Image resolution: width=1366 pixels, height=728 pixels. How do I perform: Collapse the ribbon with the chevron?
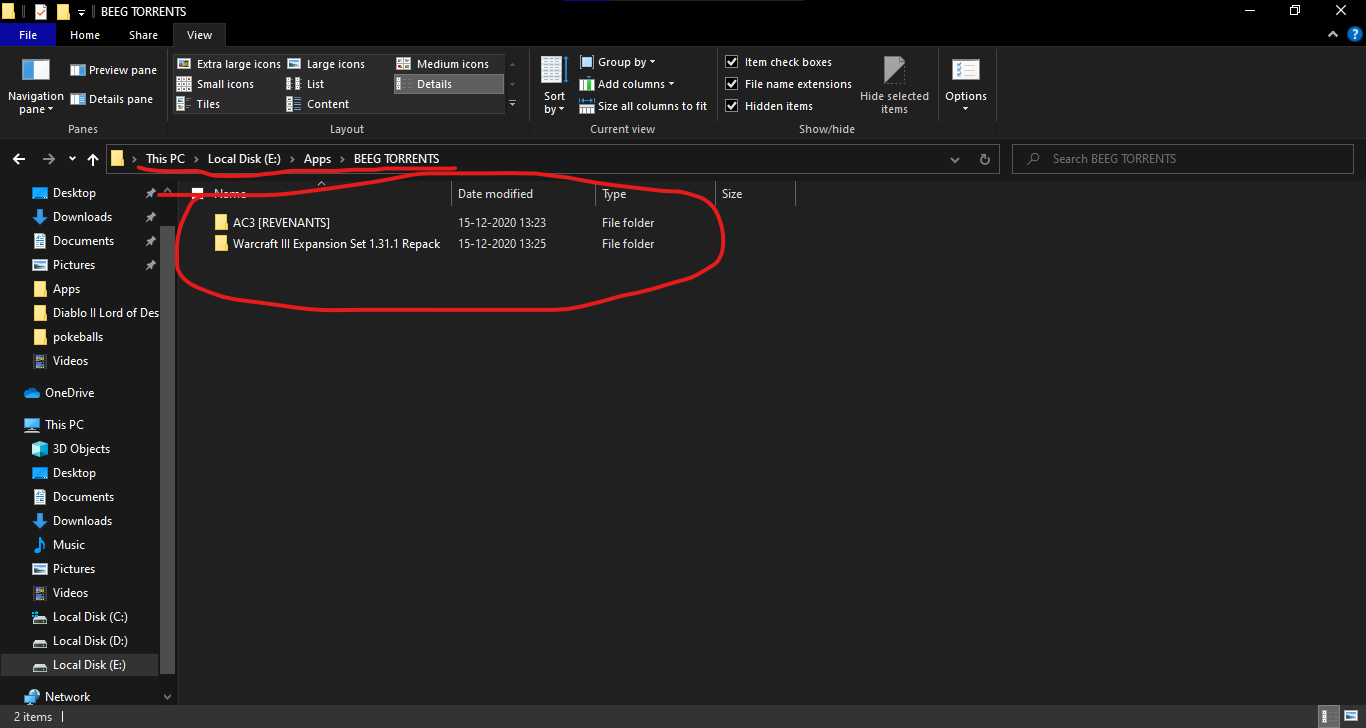tap(1331, 34)
